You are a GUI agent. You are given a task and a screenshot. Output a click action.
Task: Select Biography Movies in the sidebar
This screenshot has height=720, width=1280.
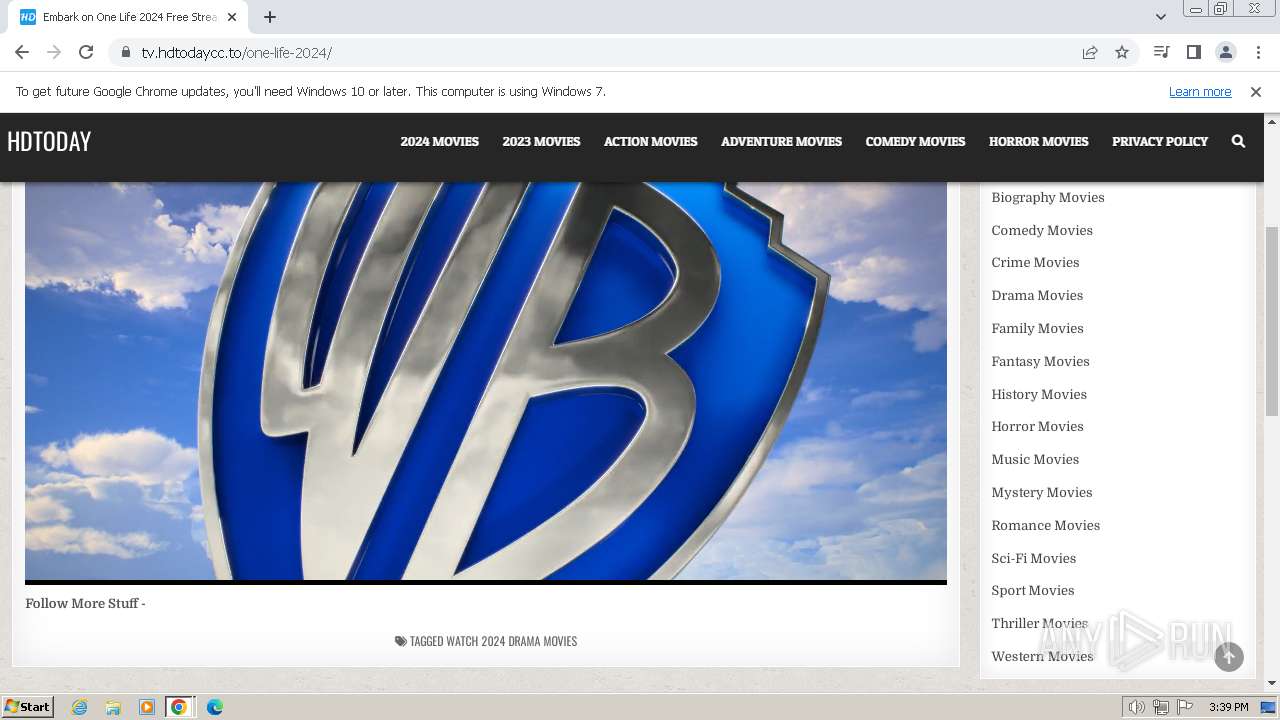click(1048, 197)
